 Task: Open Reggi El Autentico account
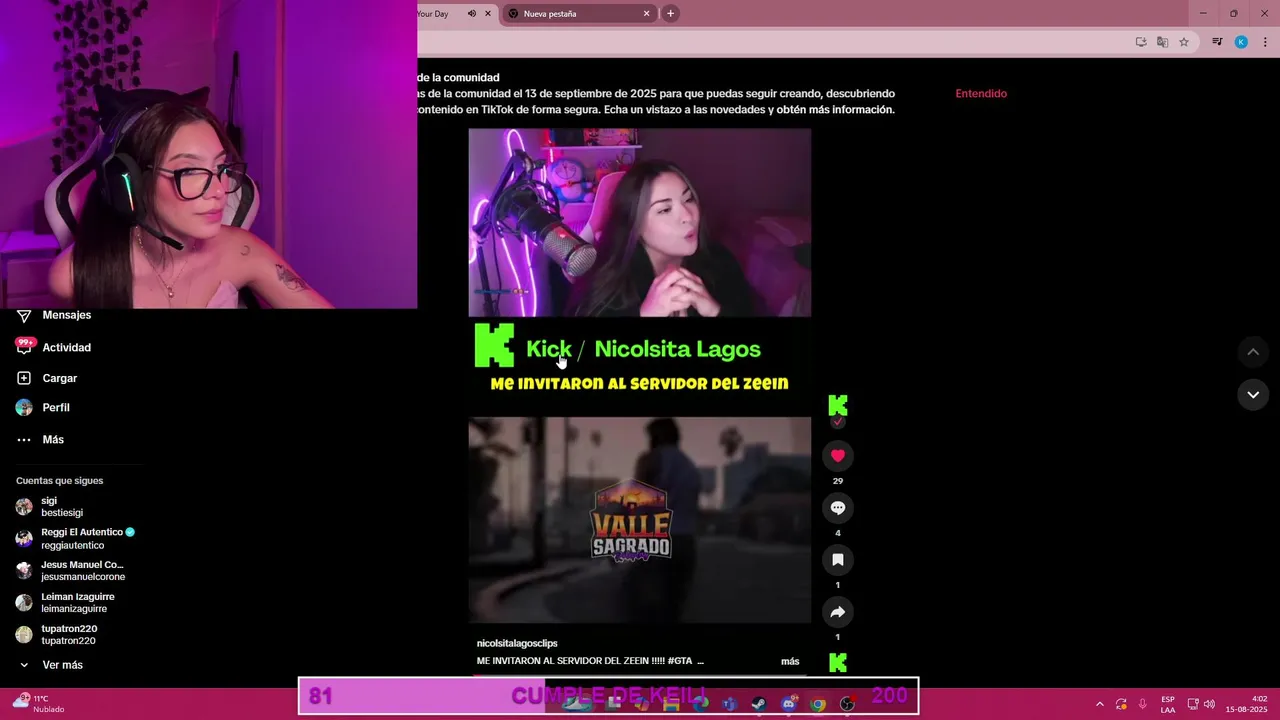tap(75, 539)
